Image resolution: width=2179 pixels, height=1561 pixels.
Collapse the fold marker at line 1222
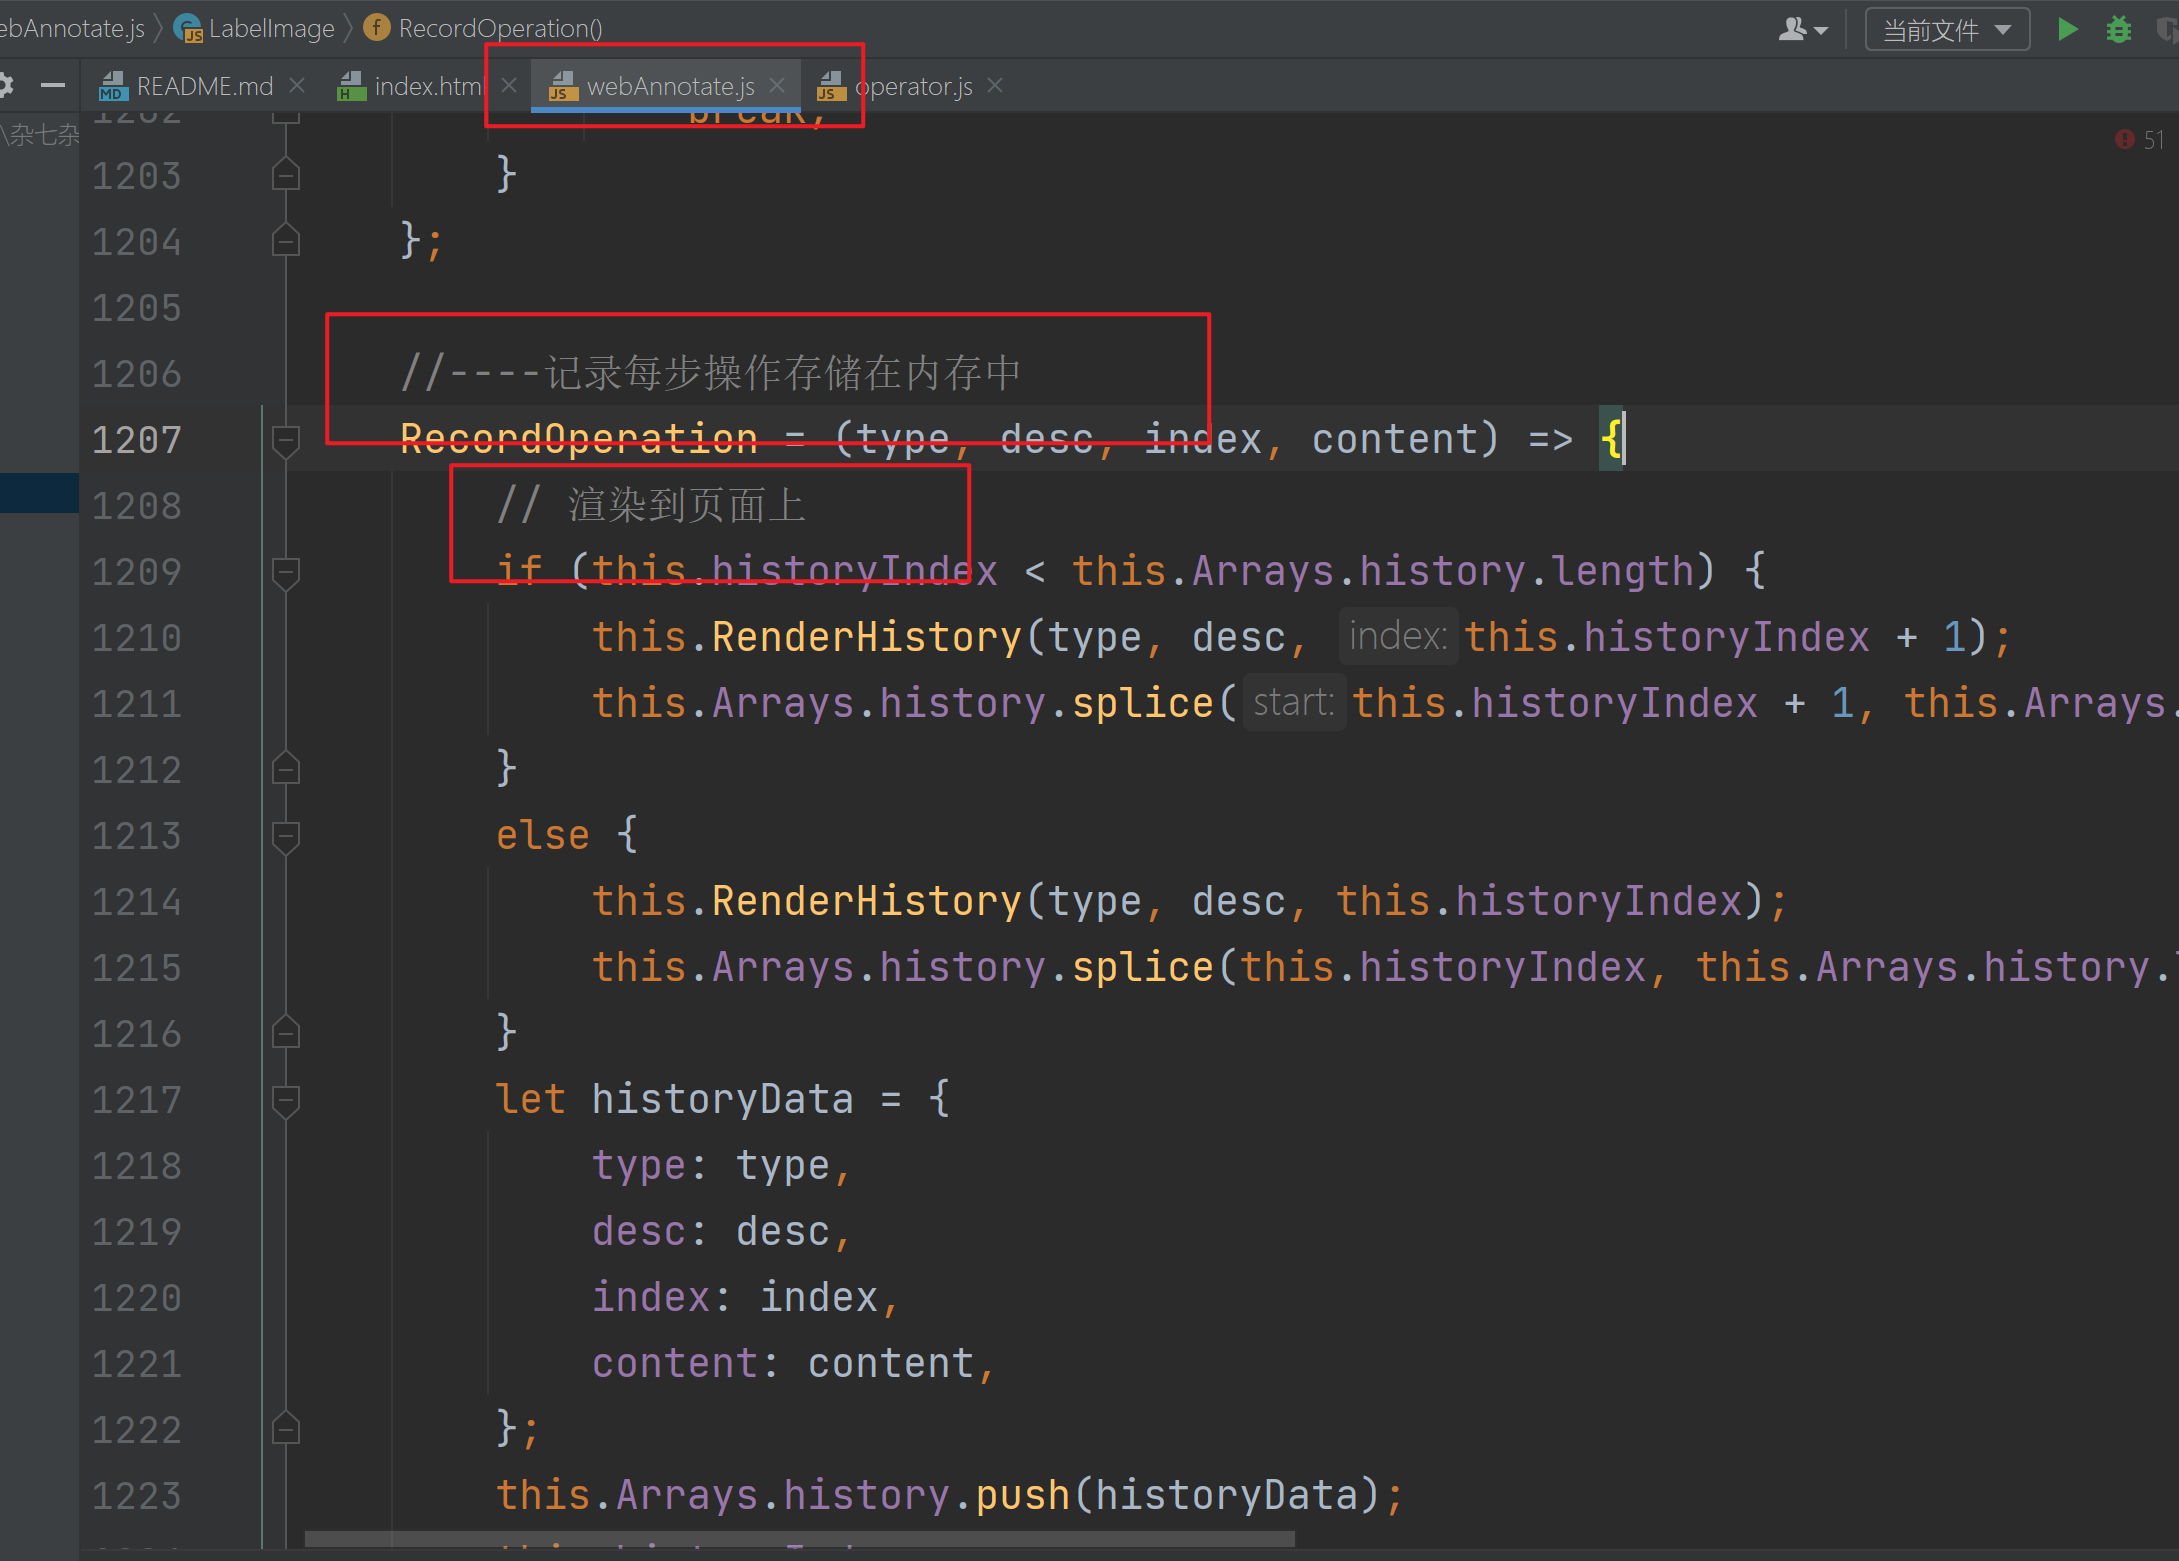pyautogui.click(x=286, y=1429)
